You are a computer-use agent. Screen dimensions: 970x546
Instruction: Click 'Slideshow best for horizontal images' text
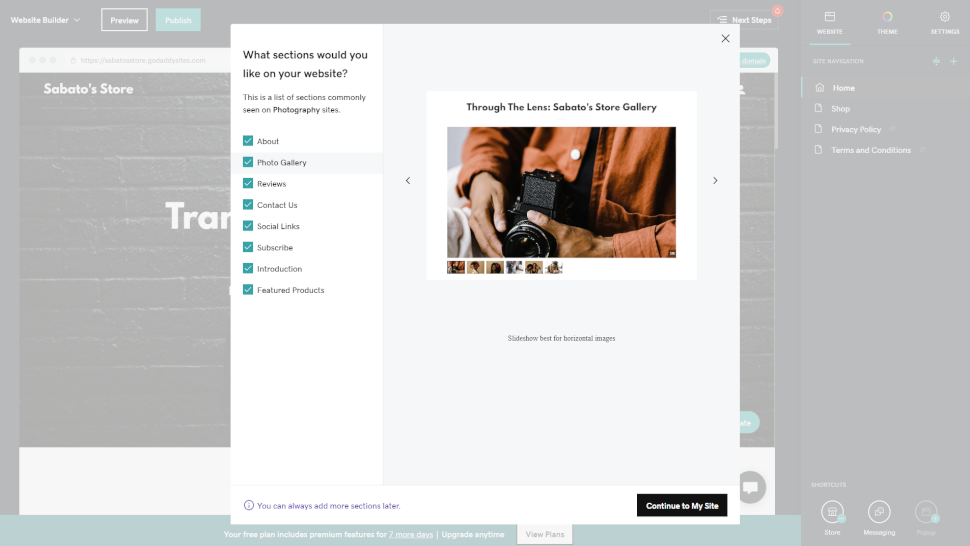coord(561,338)
